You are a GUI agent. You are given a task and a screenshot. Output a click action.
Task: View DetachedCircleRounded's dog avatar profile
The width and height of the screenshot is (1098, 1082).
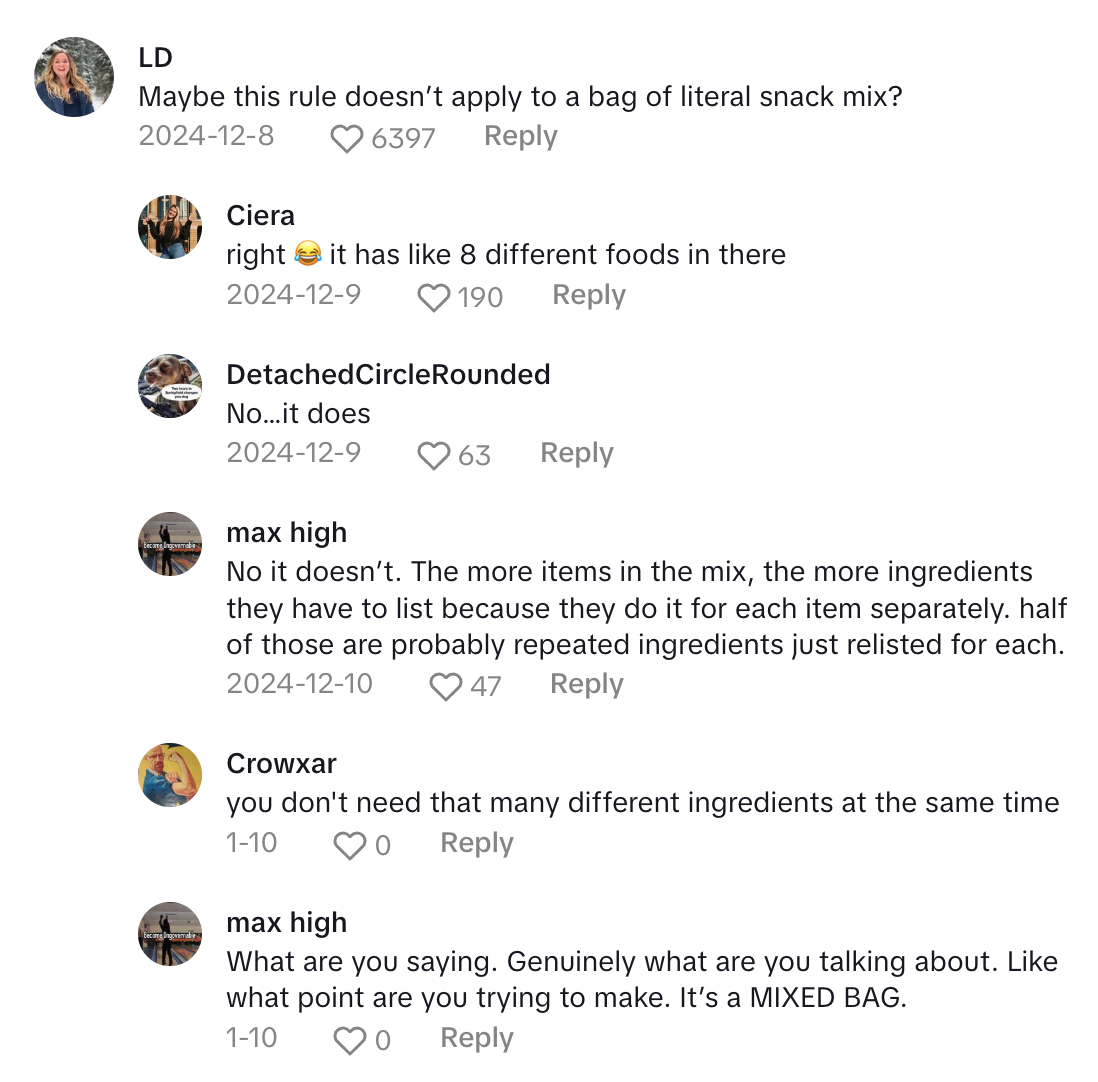click(x=170, y=386)
